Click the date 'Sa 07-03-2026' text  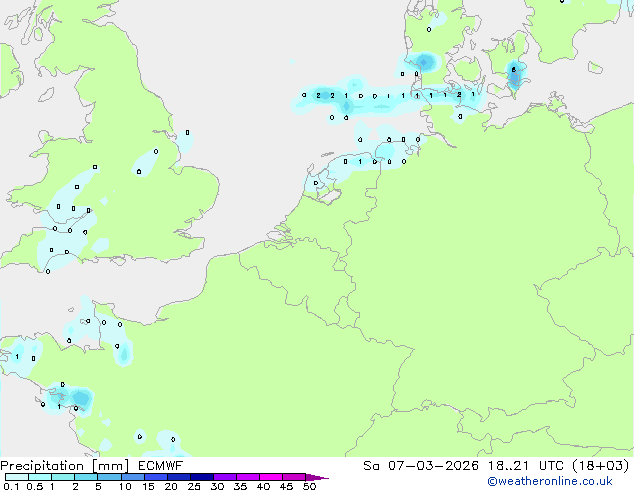(421, 466)
